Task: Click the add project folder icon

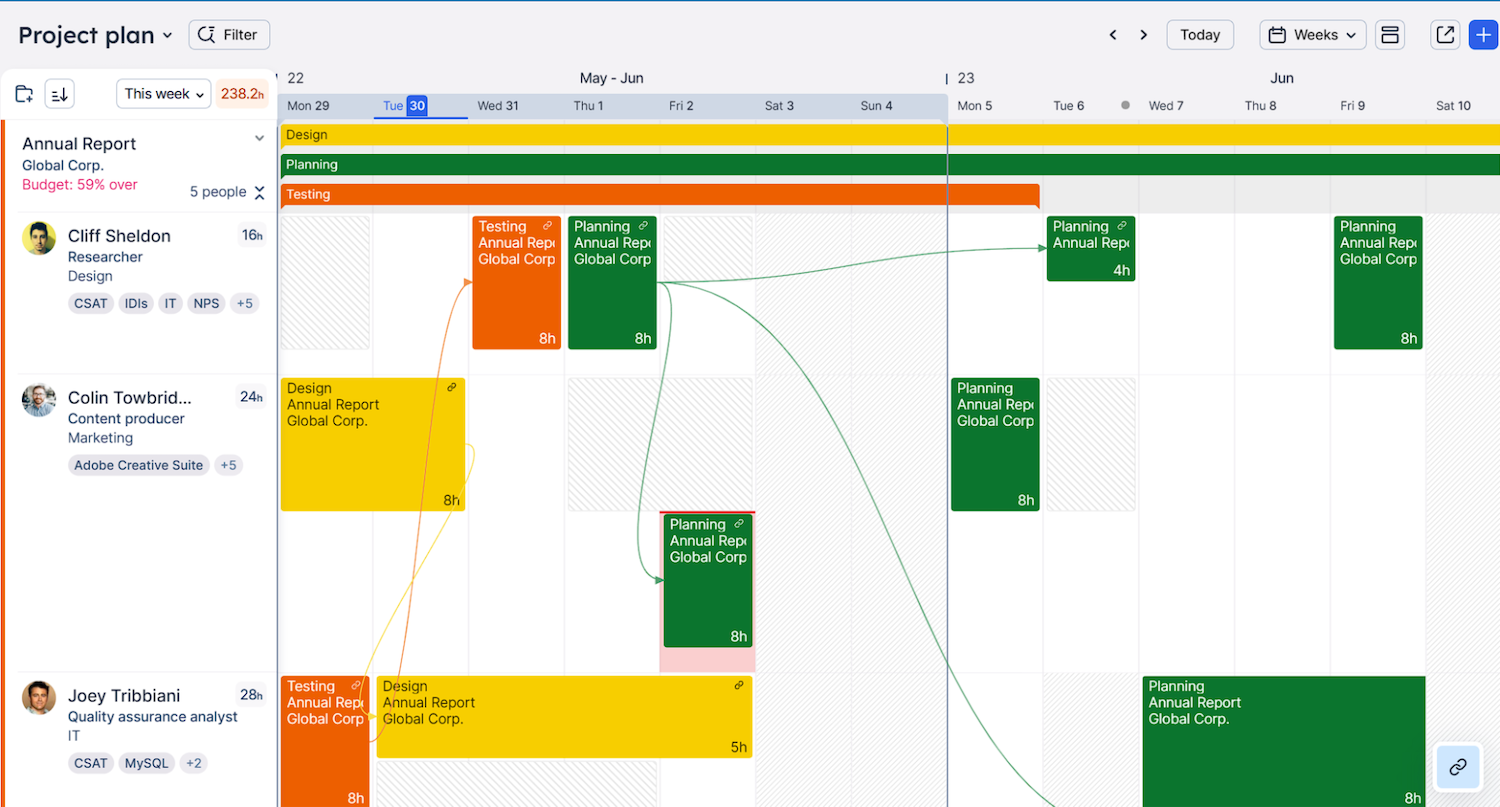Action: point(25,94)
